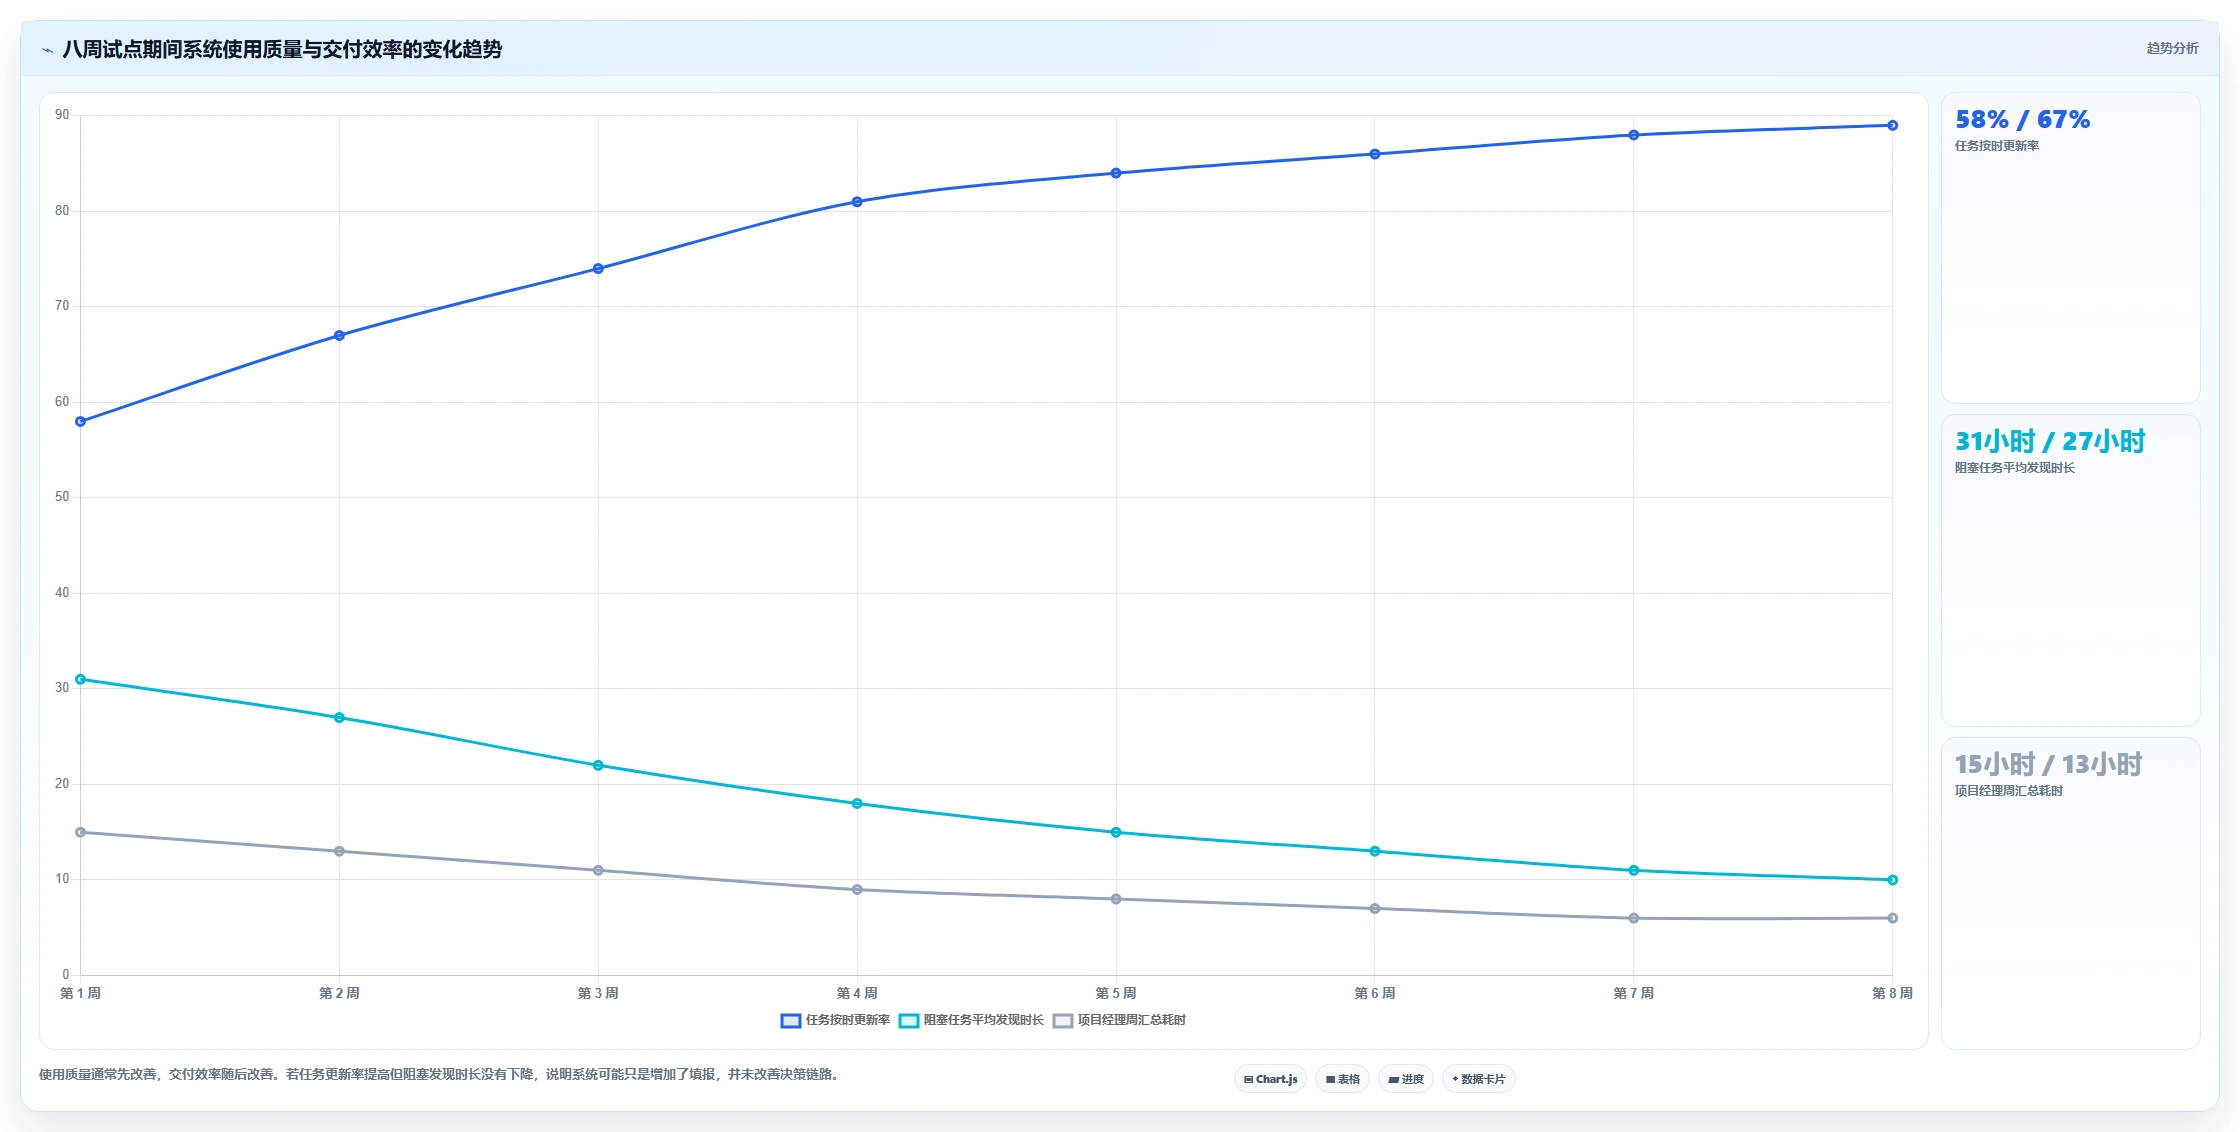Image resolution: width=2240 pixels, height=1132 pixels.
Task: Click the gray week 3 data point at 11
Action: coord(598,870)
